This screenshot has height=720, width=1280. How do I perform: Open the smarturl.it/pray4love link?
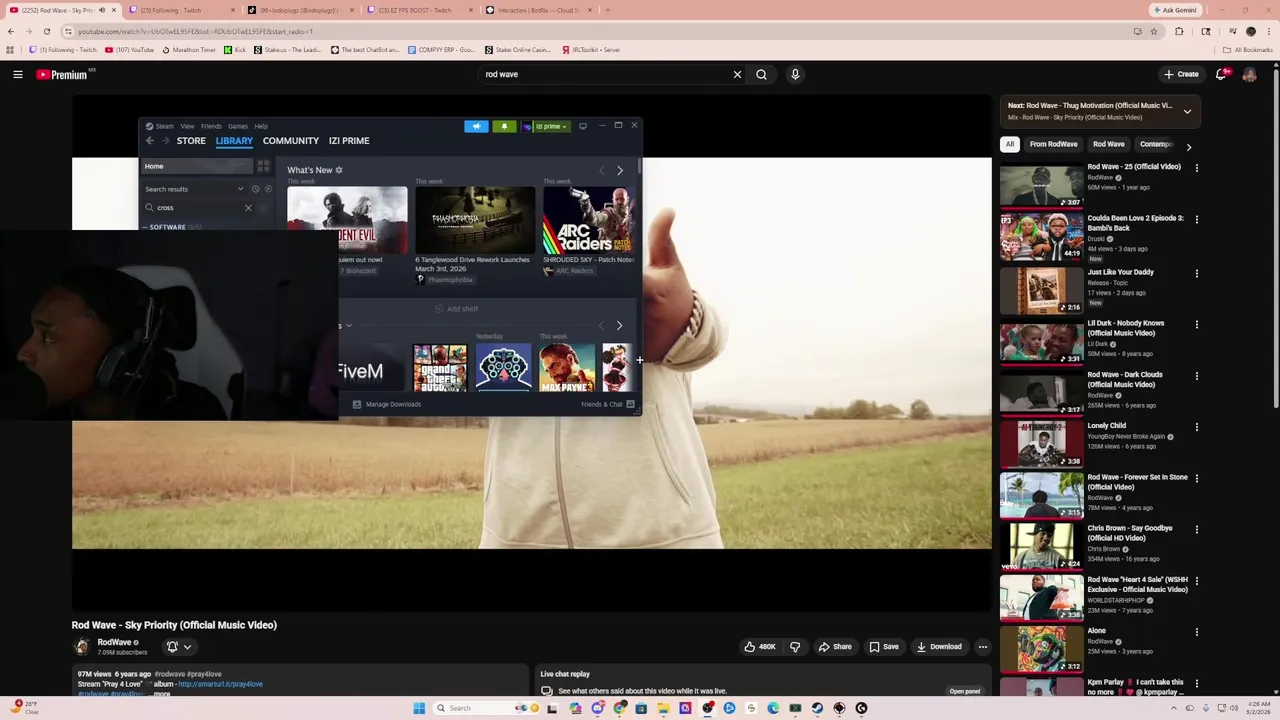coord(220,684)
